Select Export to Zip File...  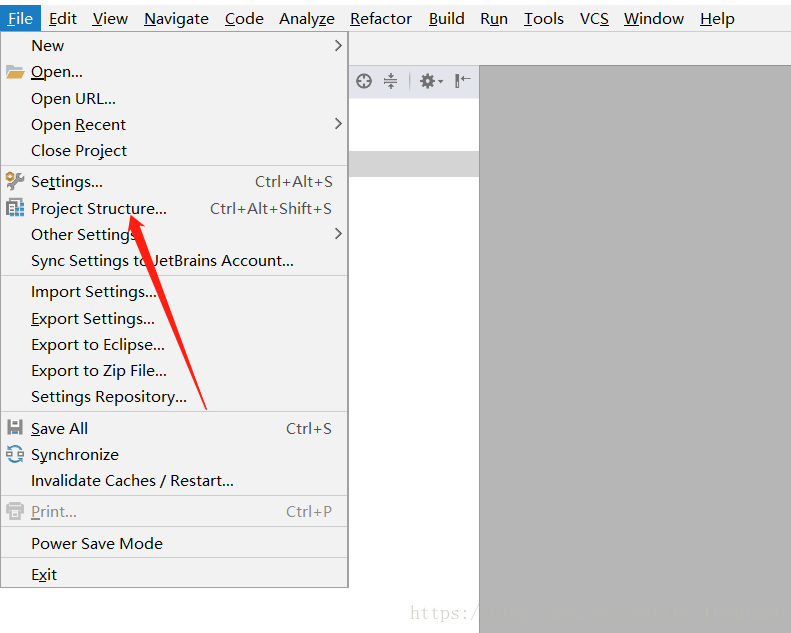point(174,371)
